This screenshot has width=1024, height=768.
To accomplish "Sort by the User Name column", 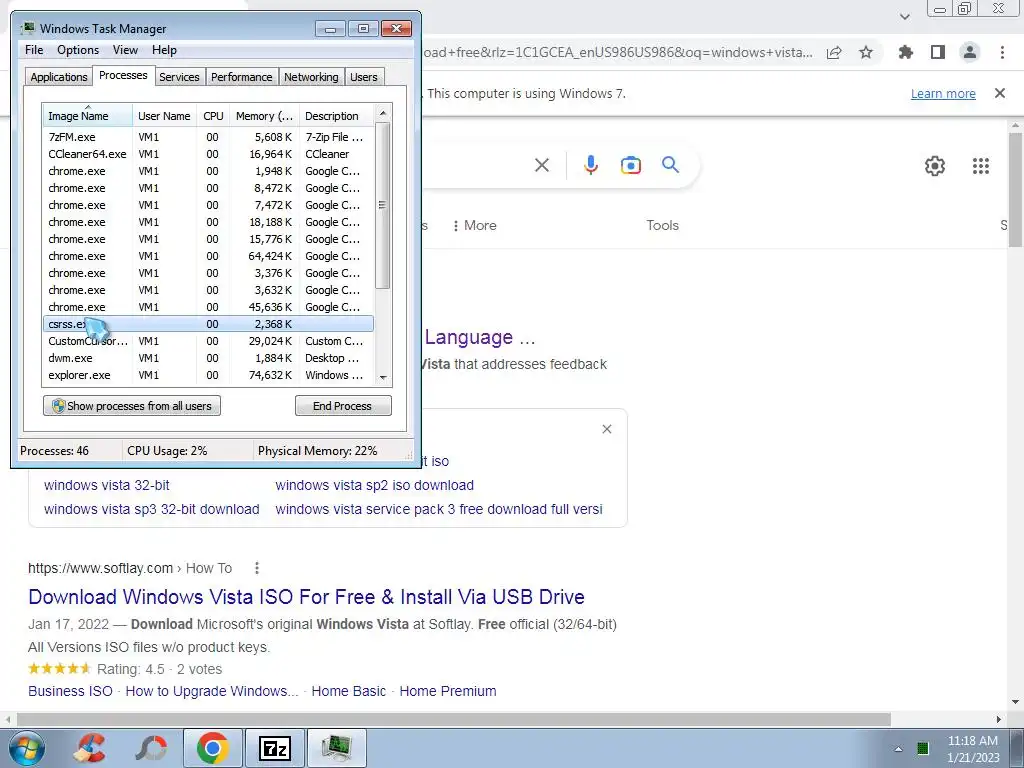I will click(x=164, y=116).
